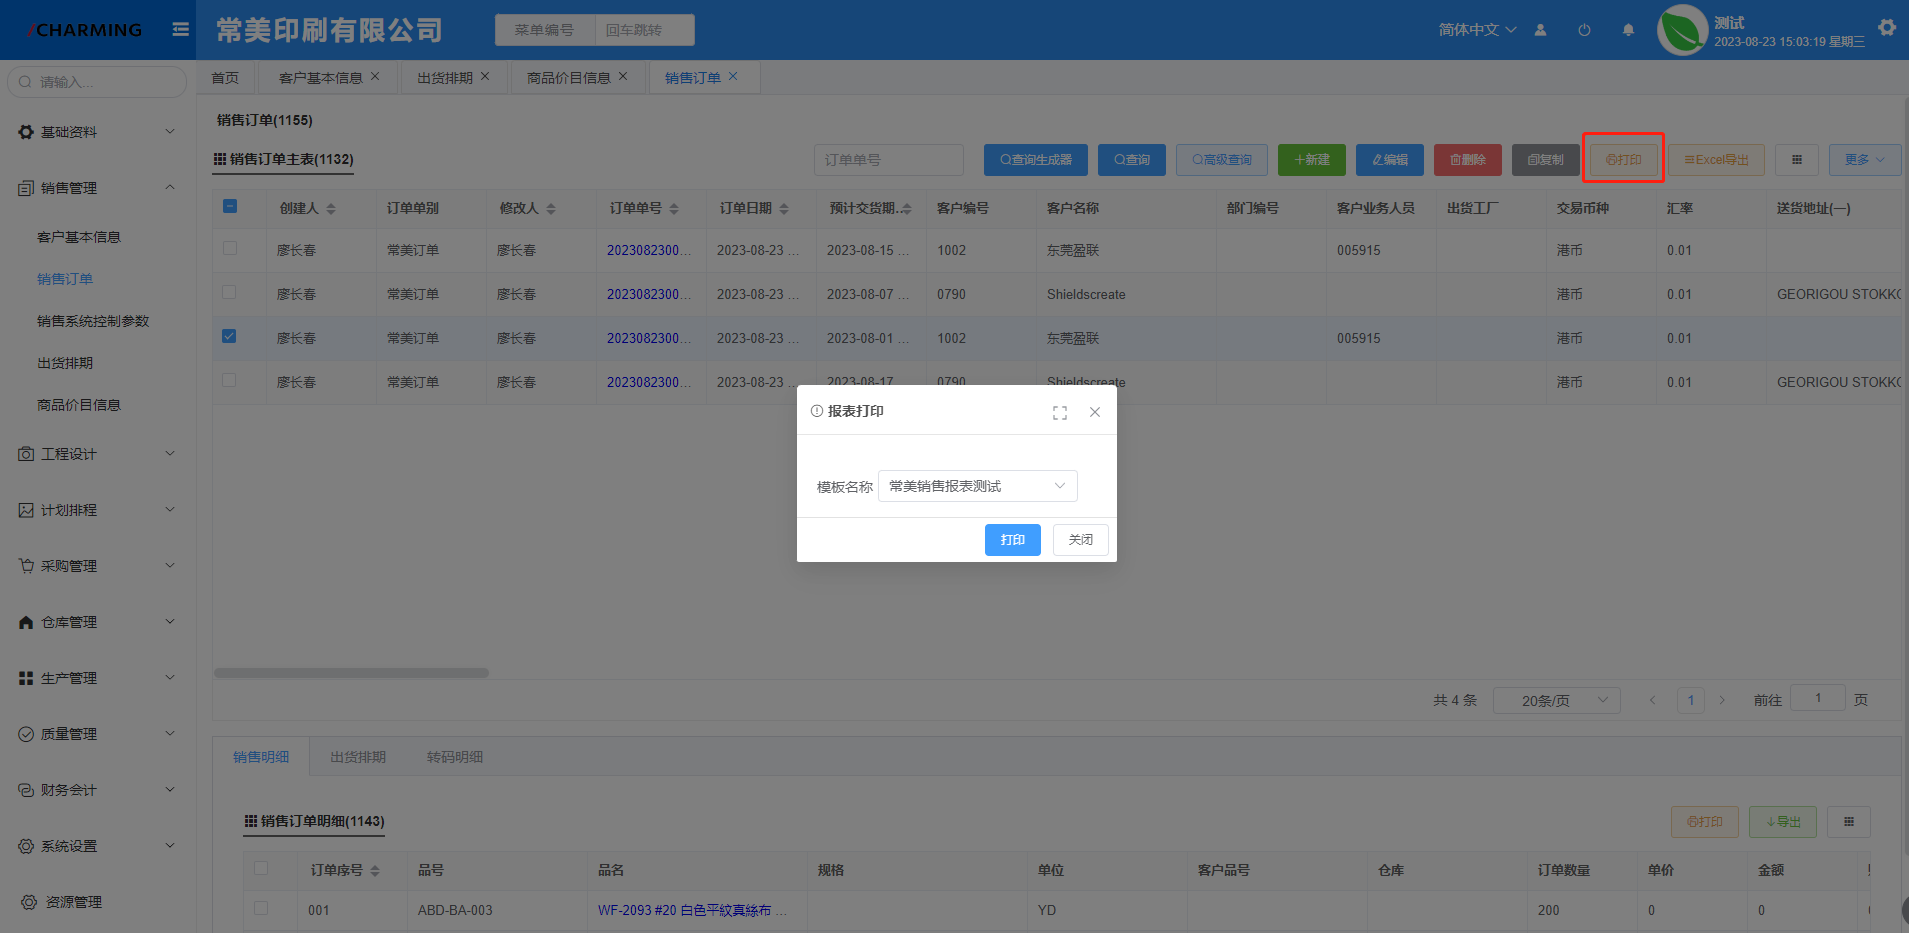Image resolution: width=1909 pixels, height=933 pixels.
Task: Toggle the select-all checkbox in main table header
Action: 230,206
